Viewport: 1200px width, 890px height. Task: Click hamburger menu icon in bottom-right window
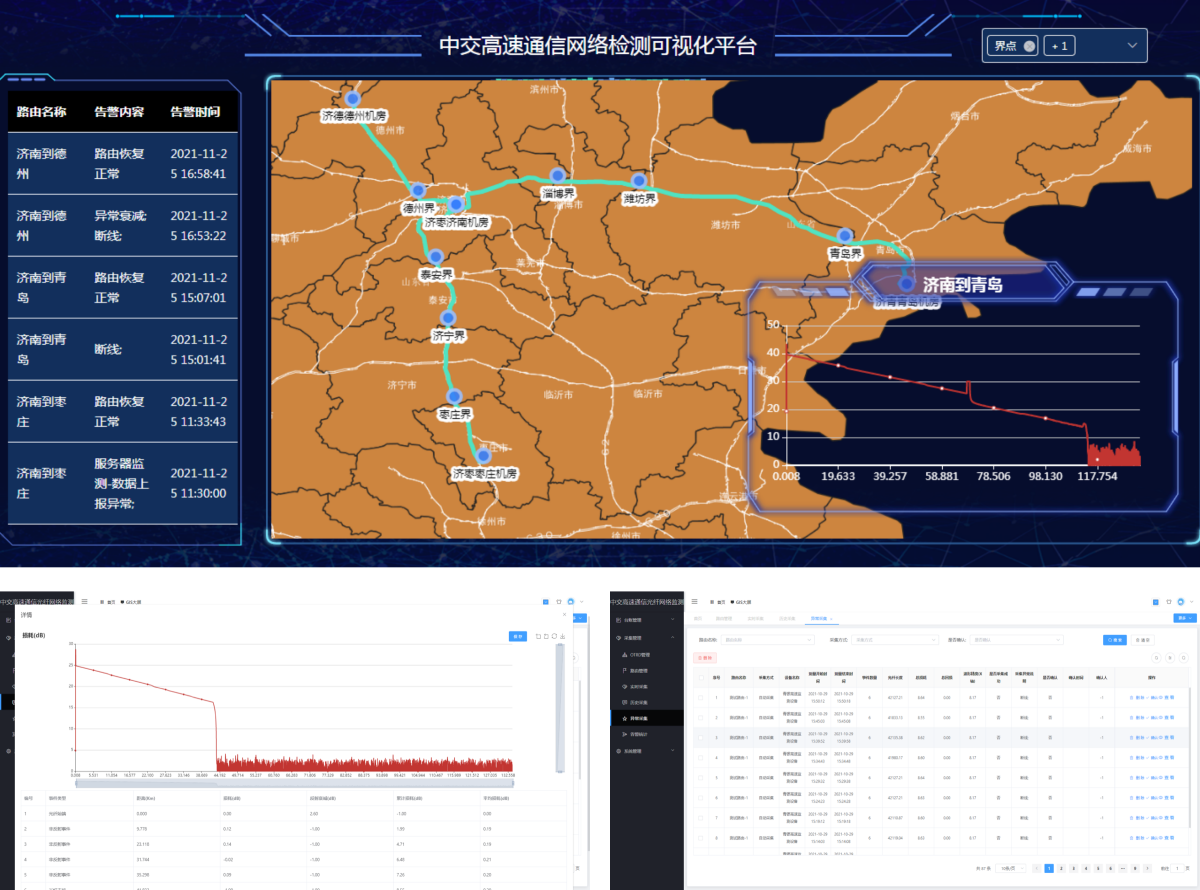click(x=695, y=601)
